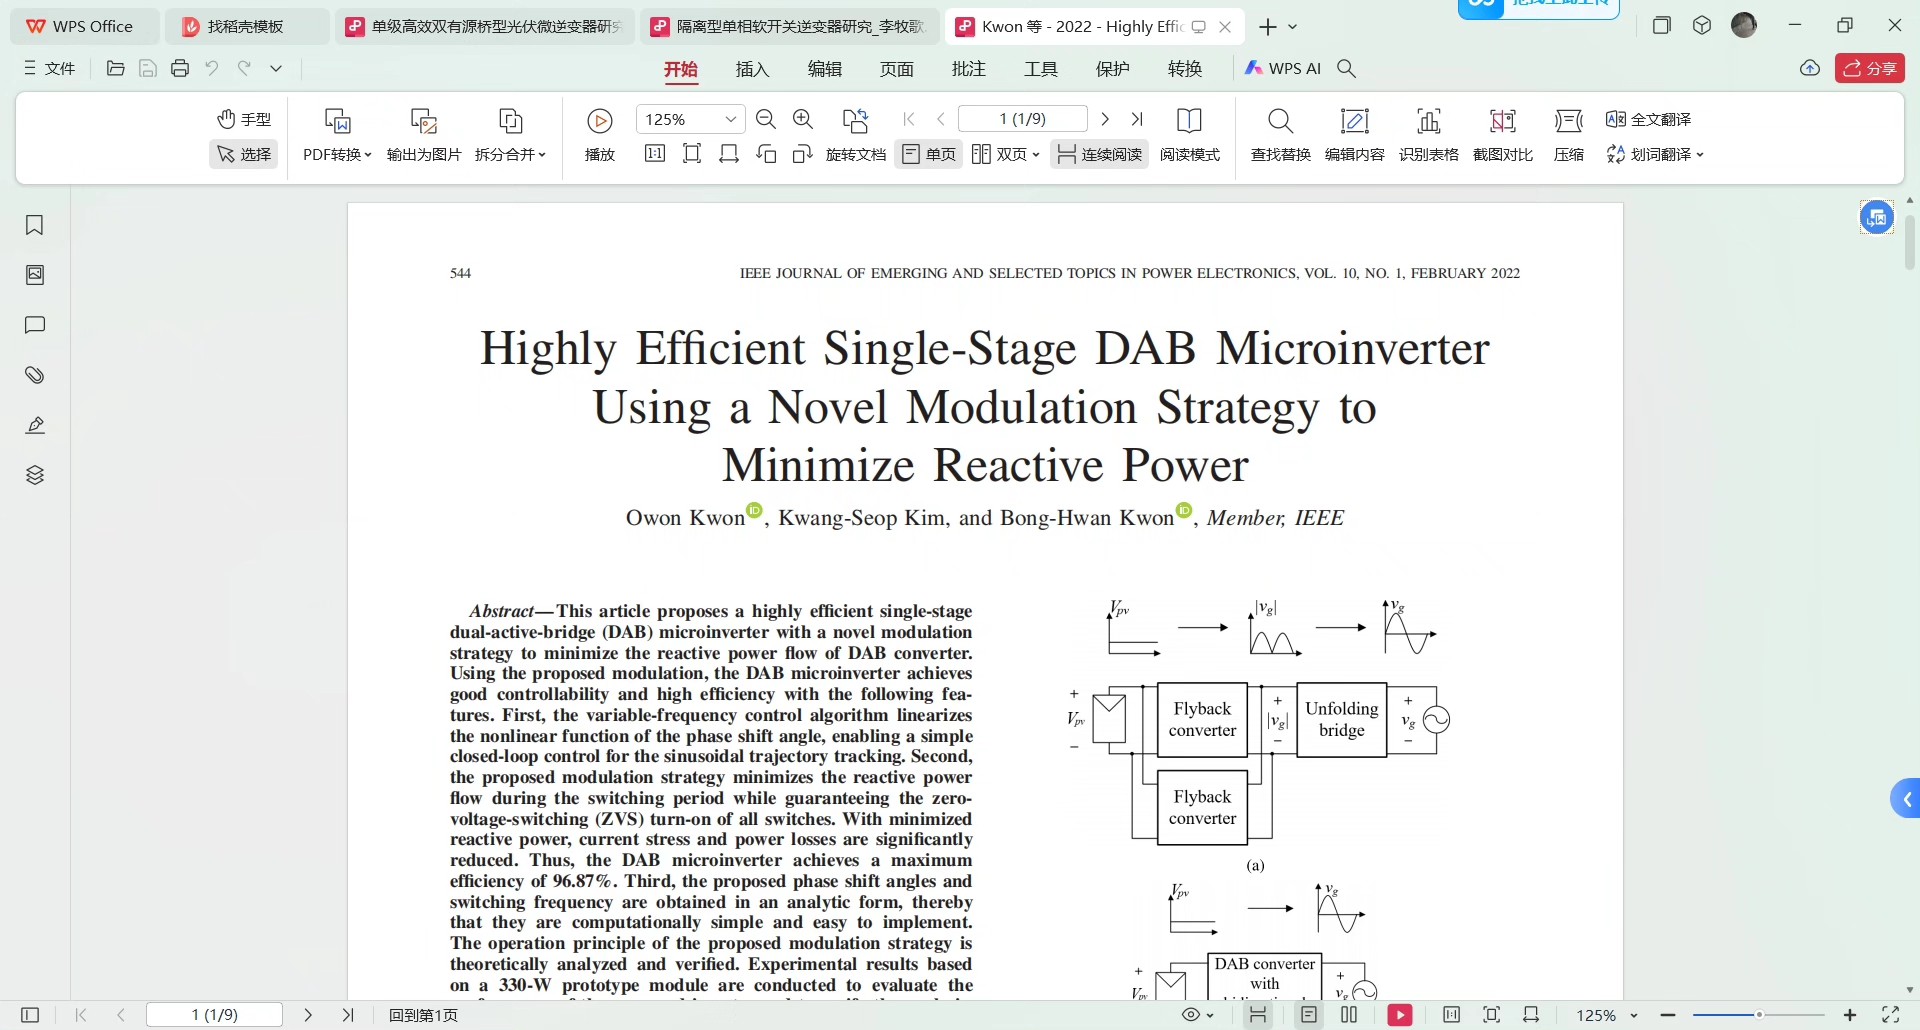Open 划词翻译 word translation dropdown
Screen dimensions: 1920x1030
coord(1654,154)
